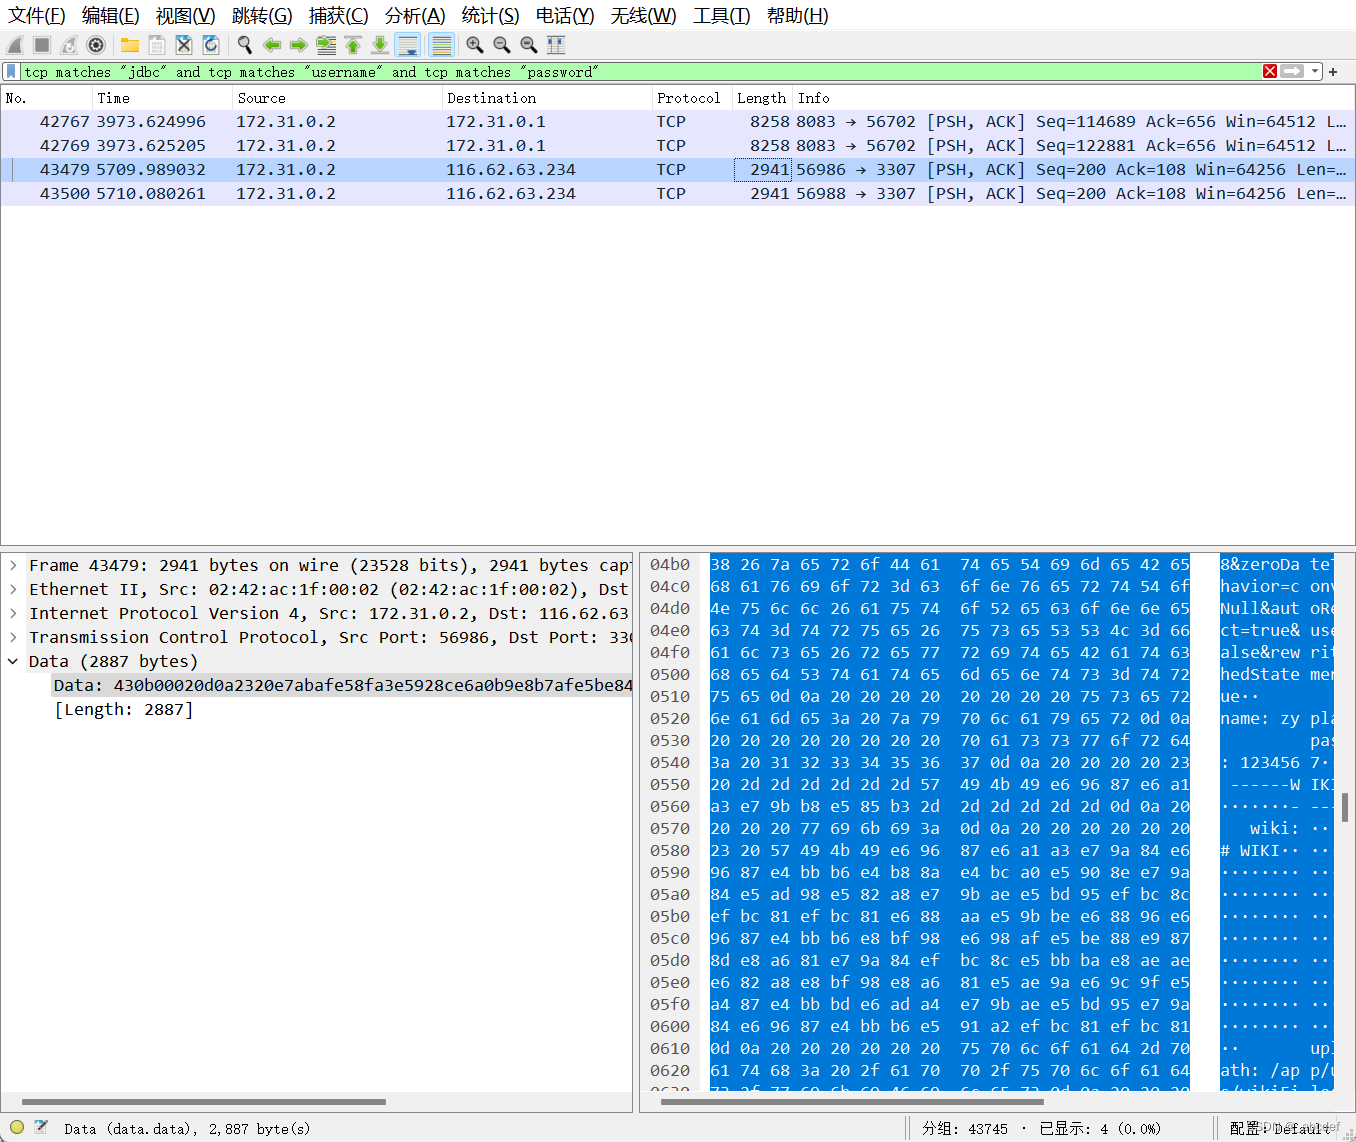Open capture options gear icon
The width and height of the screenshot is (1356, 1142).
[96, 45]
